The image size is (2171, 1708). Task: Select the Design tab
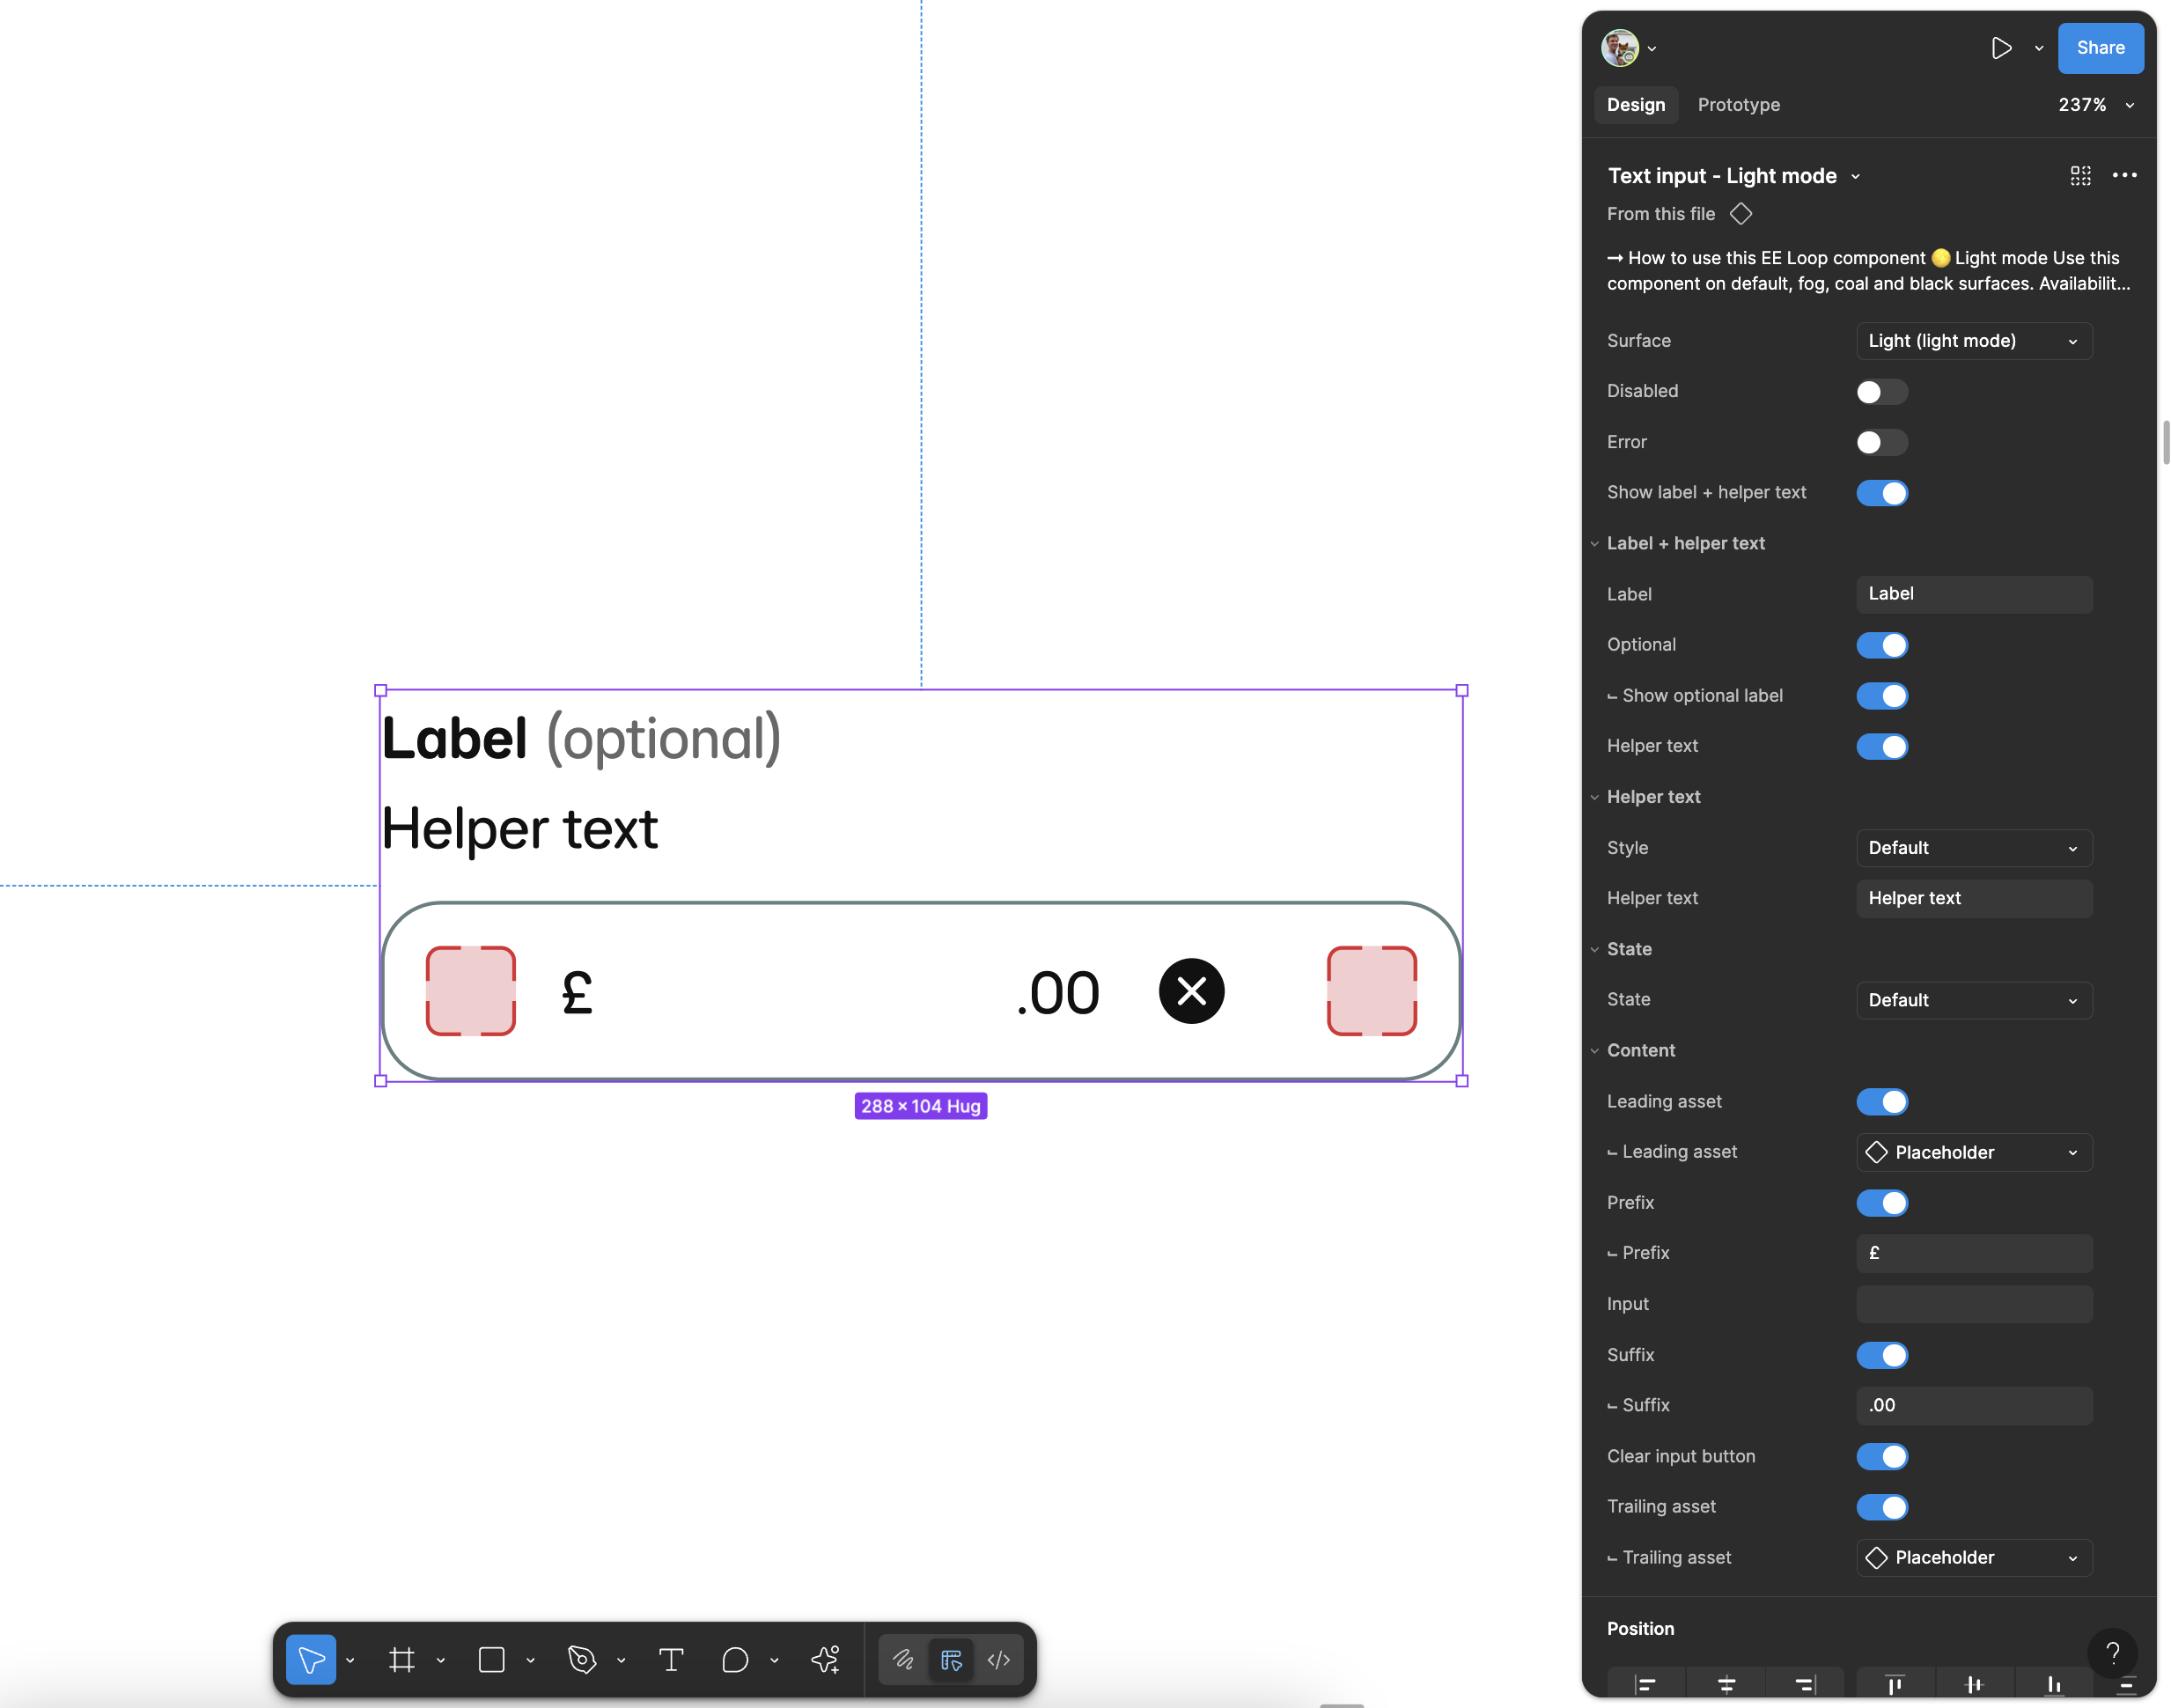point(1635,105)
